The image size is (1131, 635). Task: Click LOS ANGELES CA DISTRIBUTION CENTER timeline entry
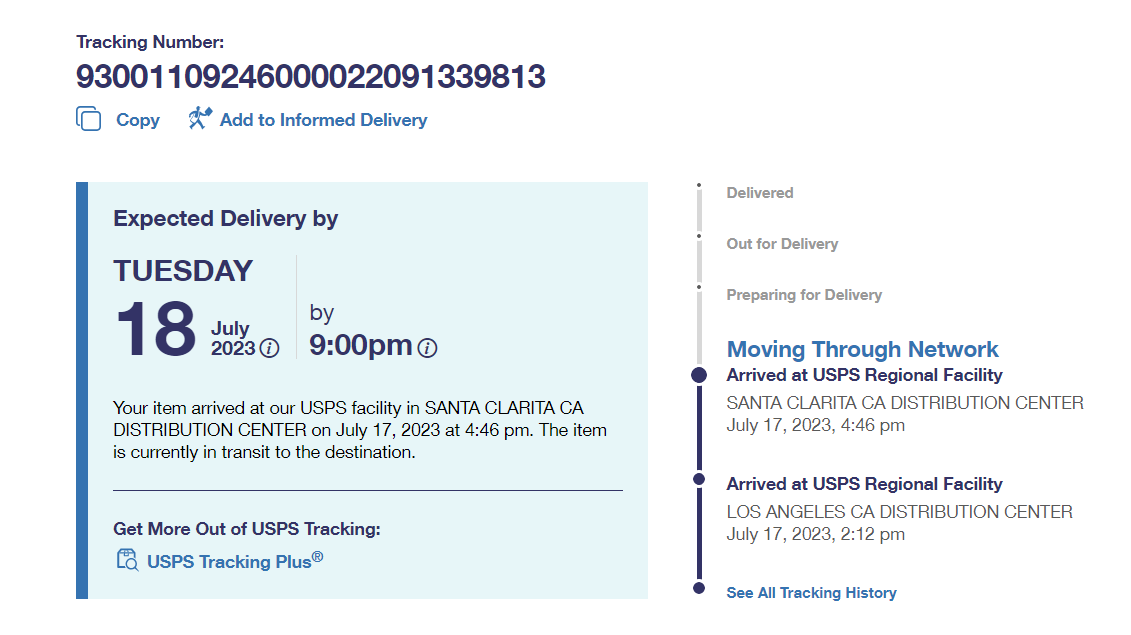click(899, 512)
